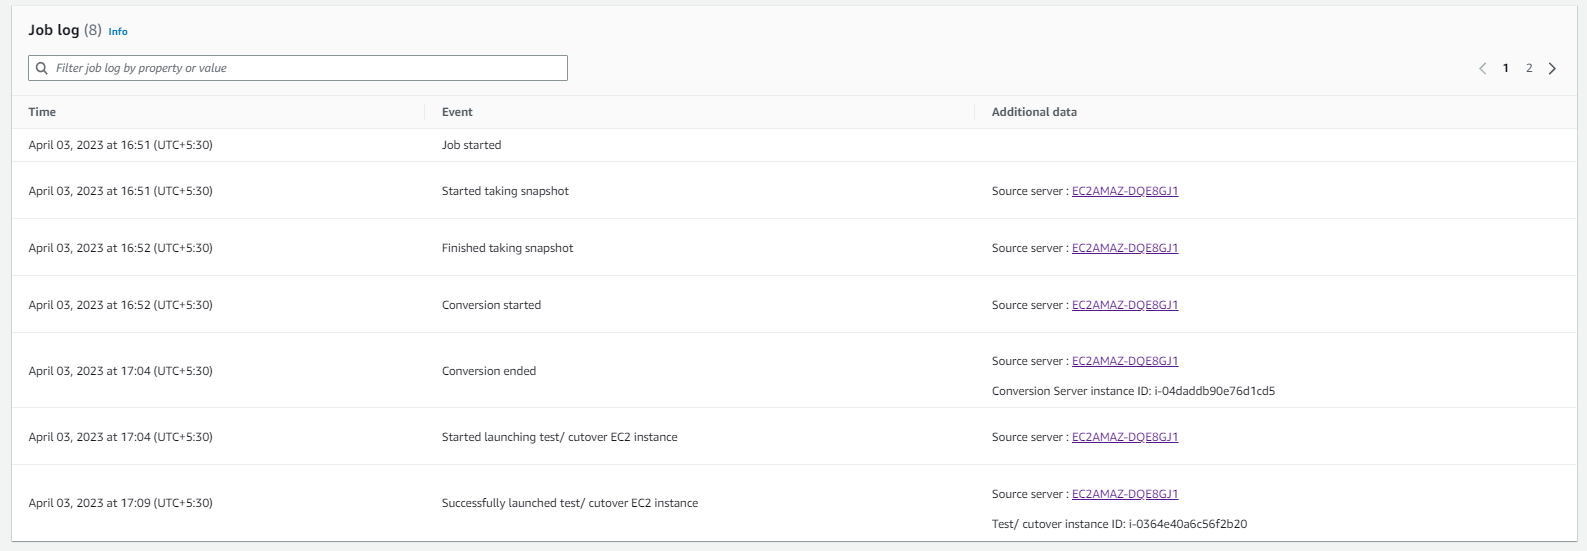Open source server link for Conversion ended
Viewport: 1587px width, 551px height.
(1124, 361)
